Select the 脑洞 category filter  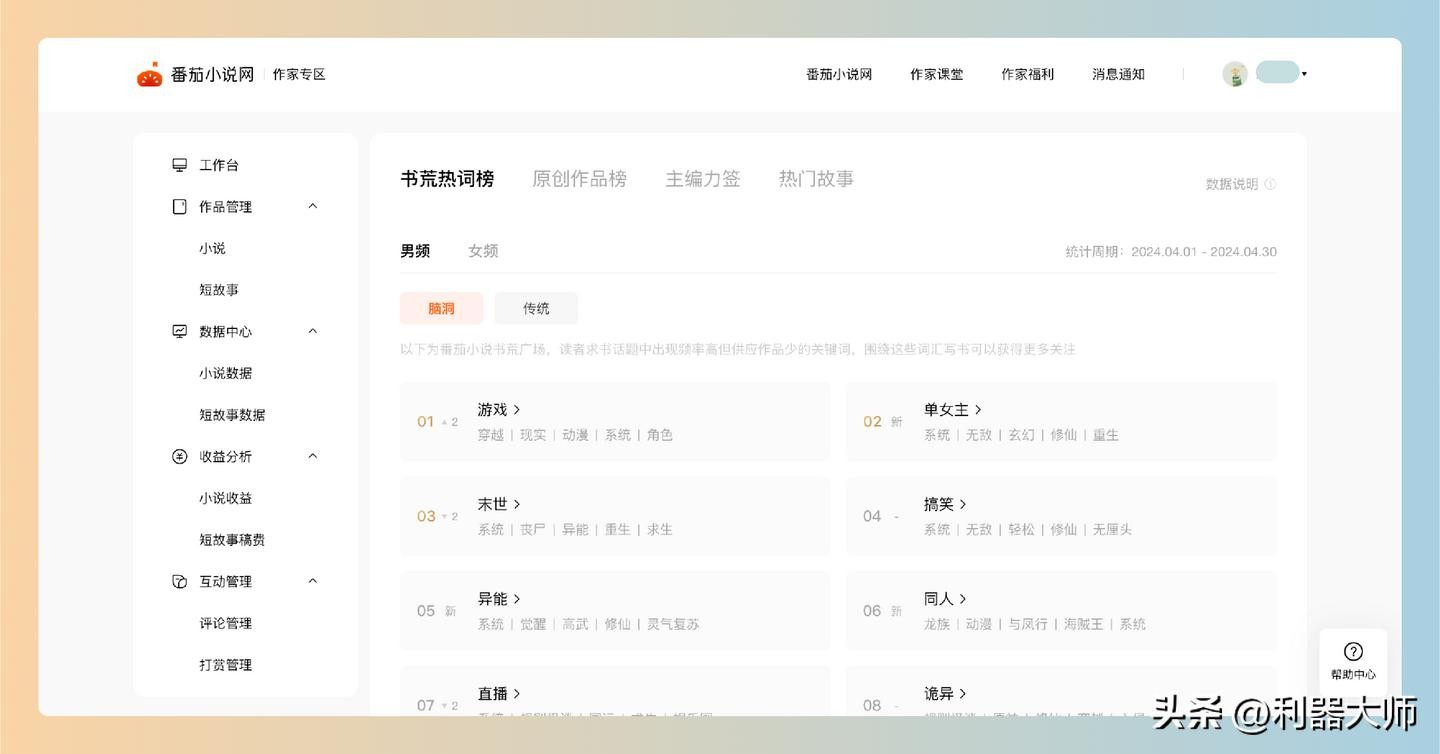(x=441, y=308)
